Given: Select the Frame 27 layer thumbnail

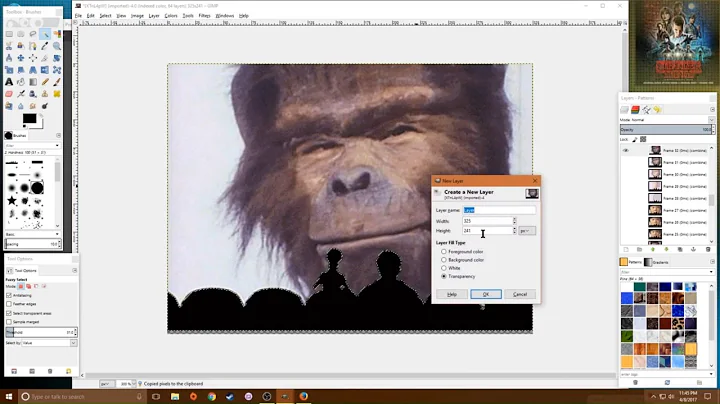Looking at the screenshot, I should coord(655,210).
